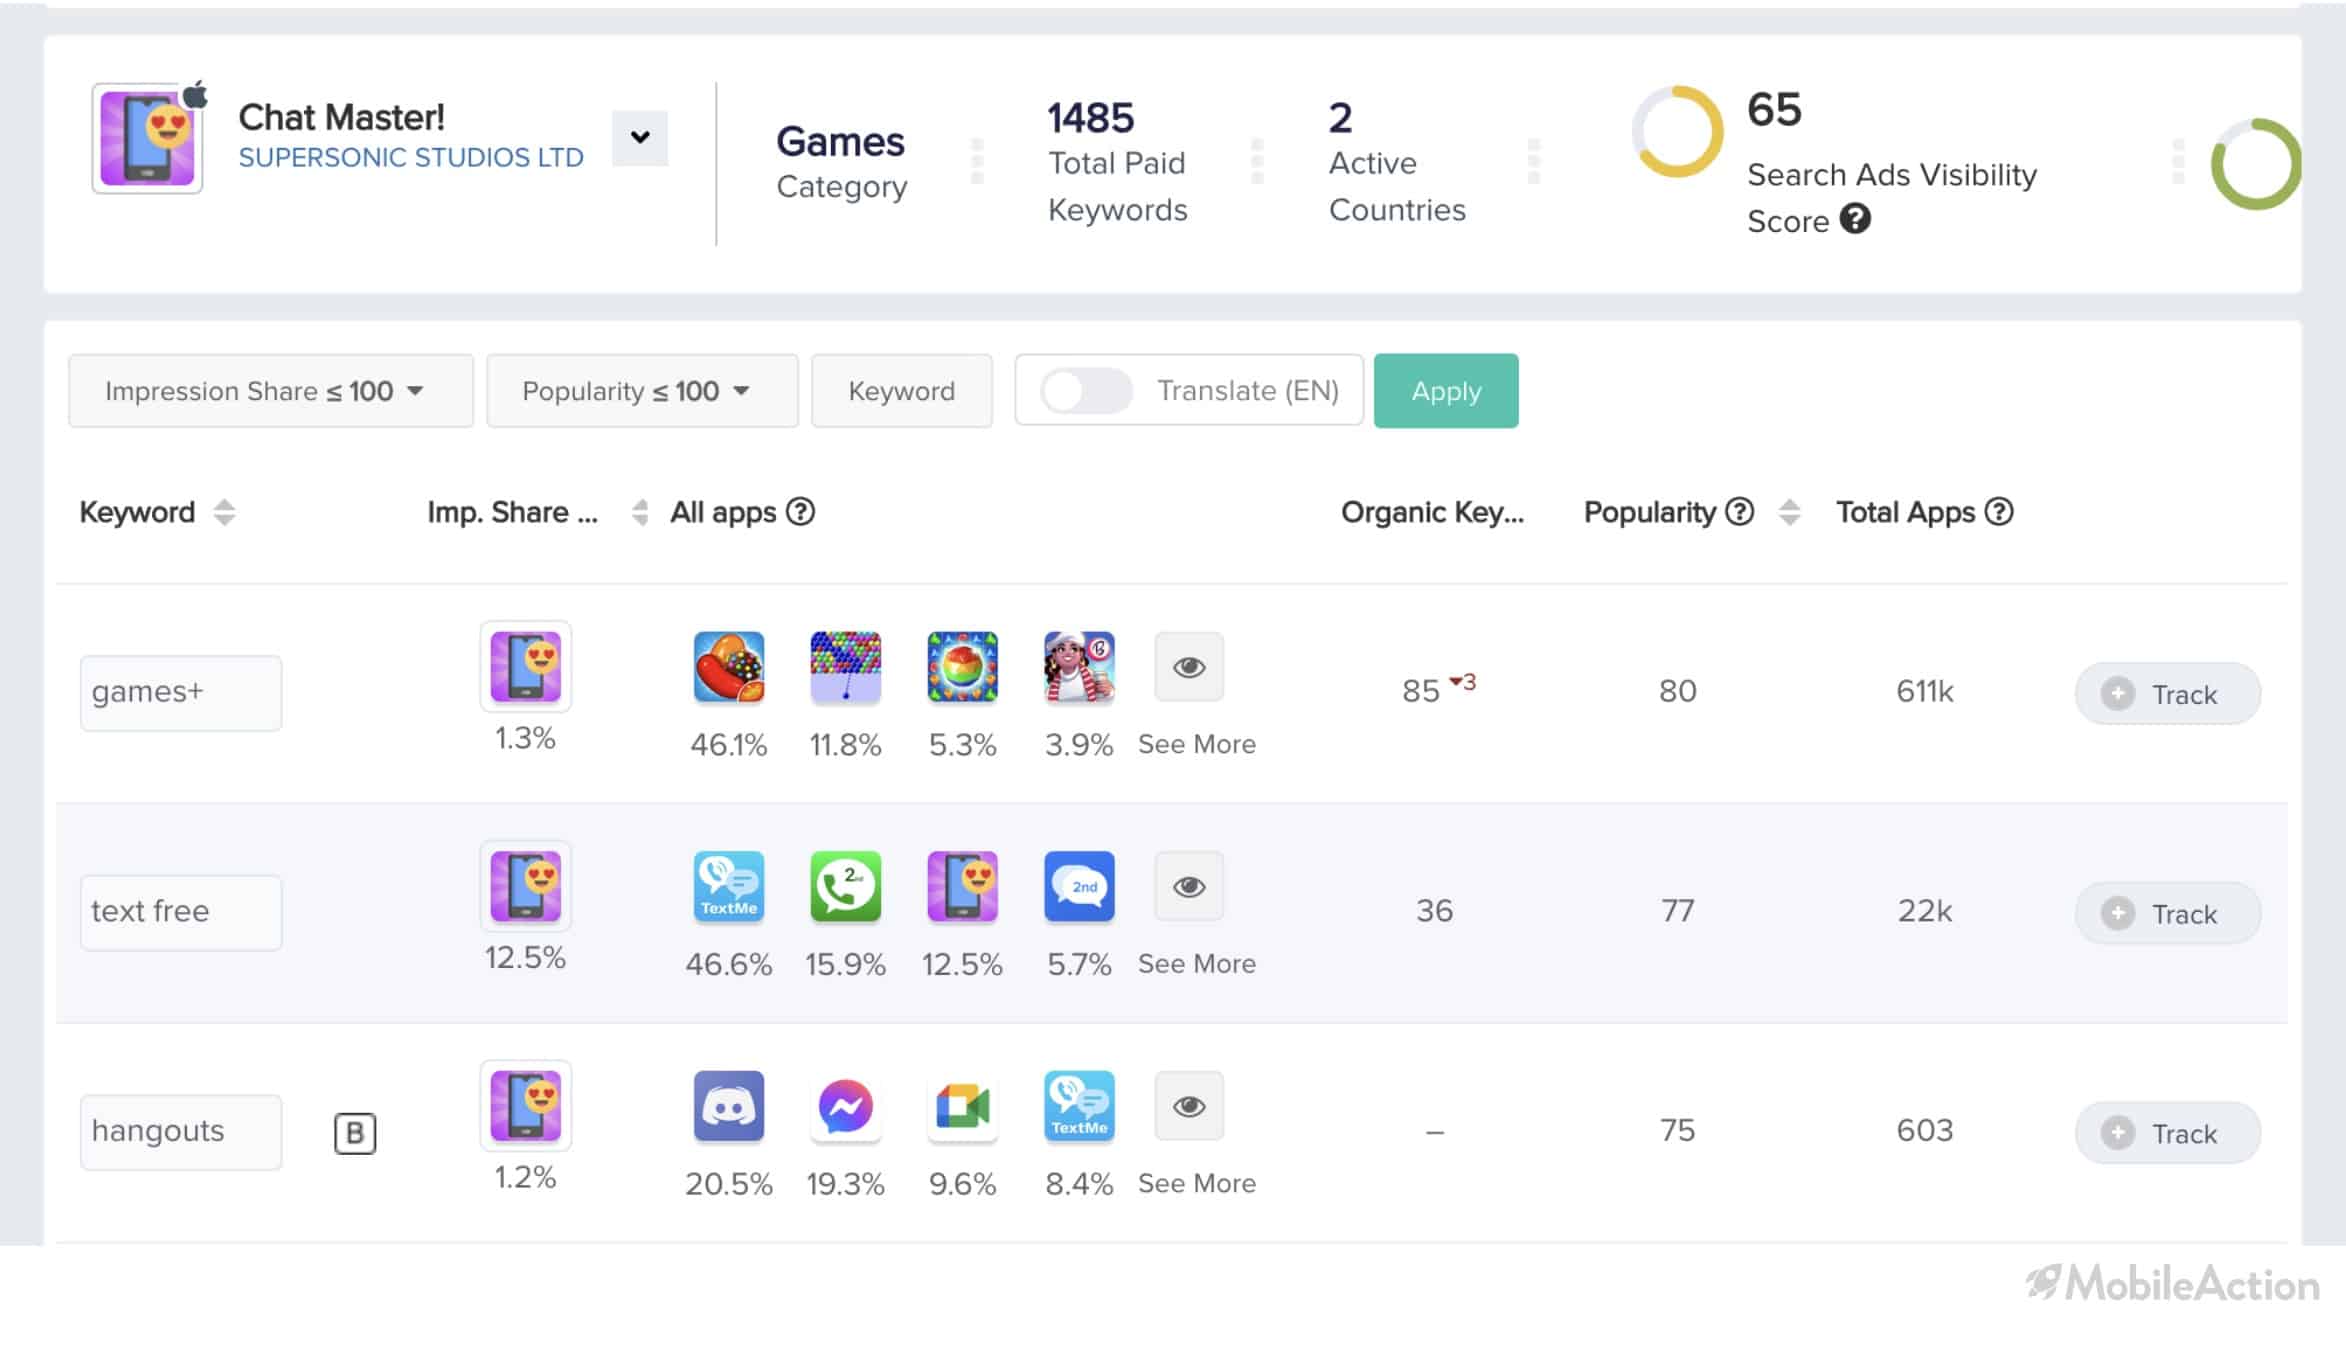Click the text free keyword cell
The width and height of the screenshot is (2346, 1350).
(181, 912)
